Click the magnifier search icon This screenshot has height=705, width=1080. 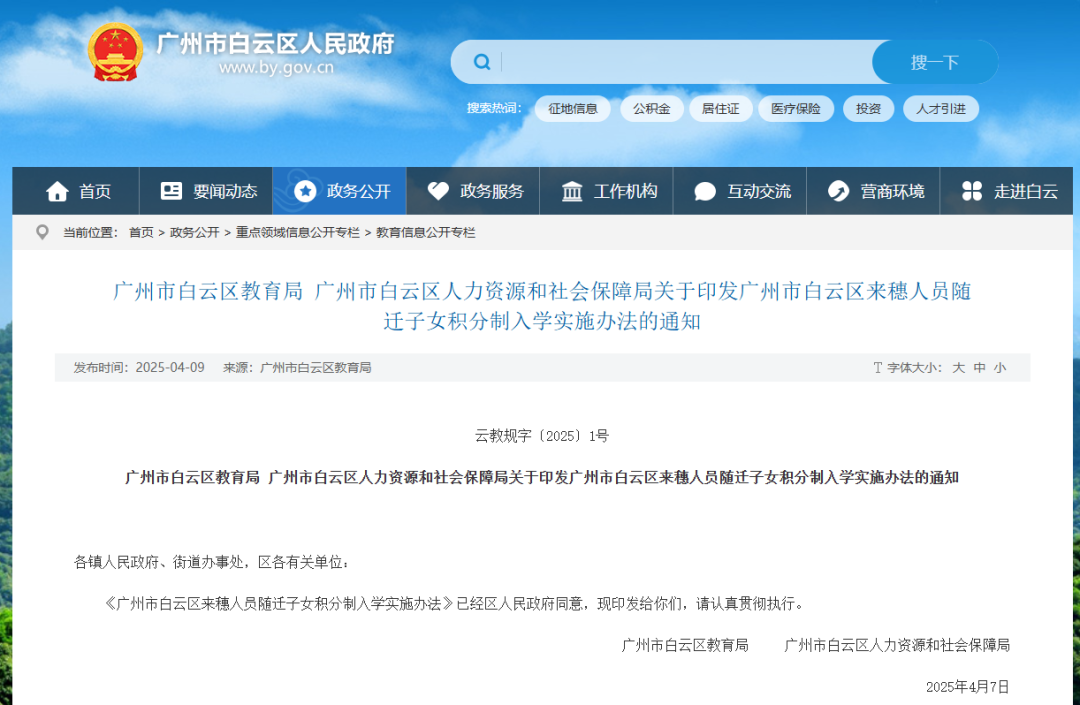(x=482, y=62)
